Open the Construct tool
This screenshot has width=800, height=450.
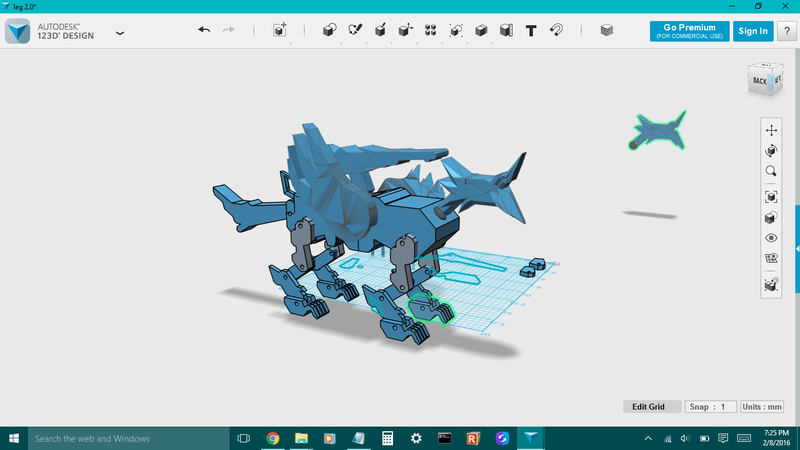click(x=380, y=30)
